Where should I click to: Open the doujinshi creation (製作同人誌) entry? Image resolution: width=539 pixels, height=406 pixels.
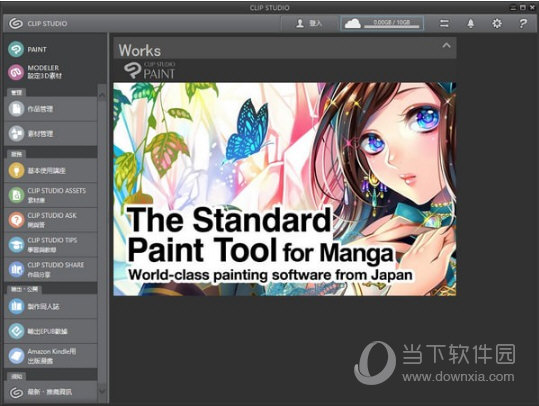pyautogui.click(x=51, y=306)
